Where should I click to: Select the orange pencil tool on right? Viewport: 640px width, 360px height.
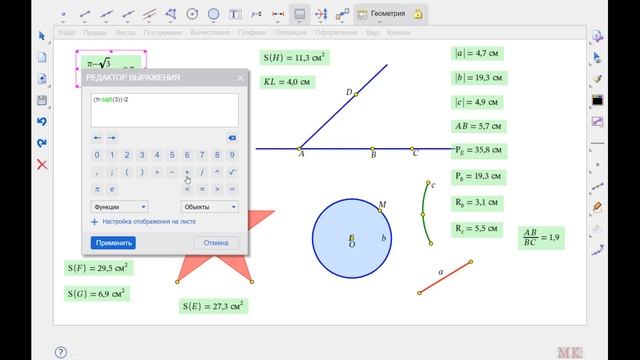(597, 207)
